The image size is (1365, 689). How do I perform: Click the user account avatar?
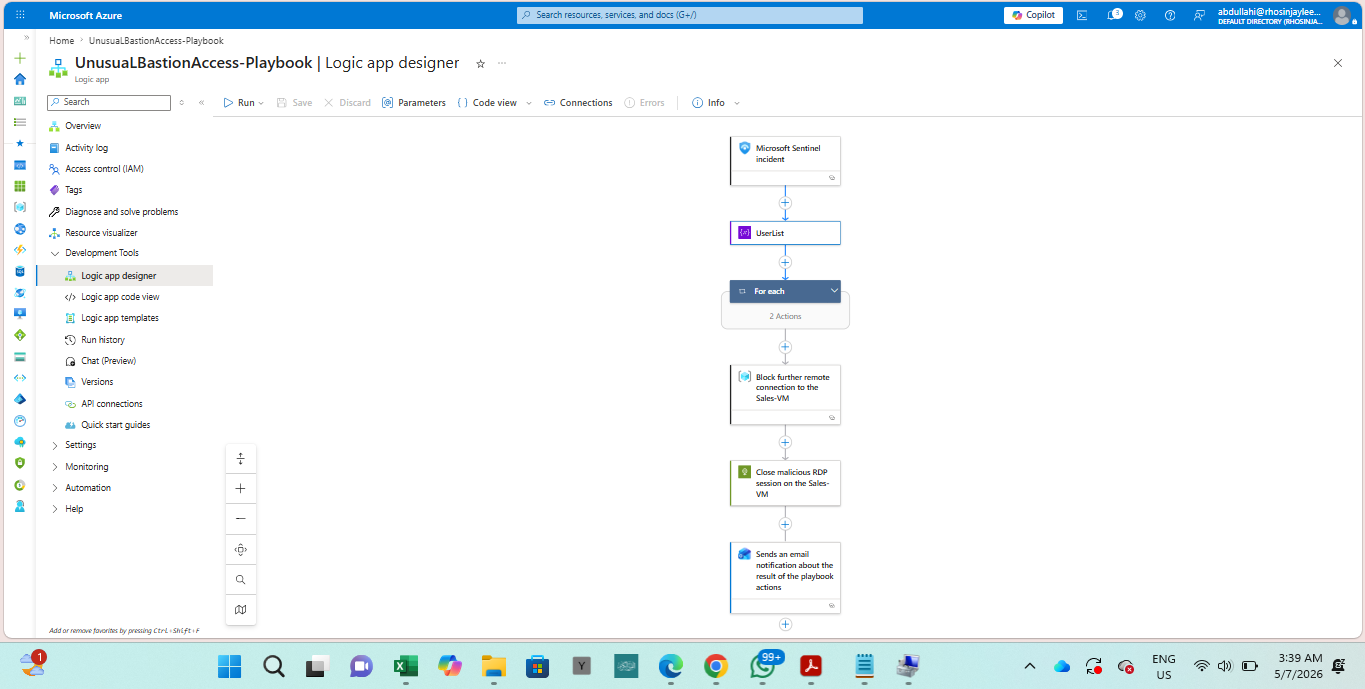(1342, 15)
